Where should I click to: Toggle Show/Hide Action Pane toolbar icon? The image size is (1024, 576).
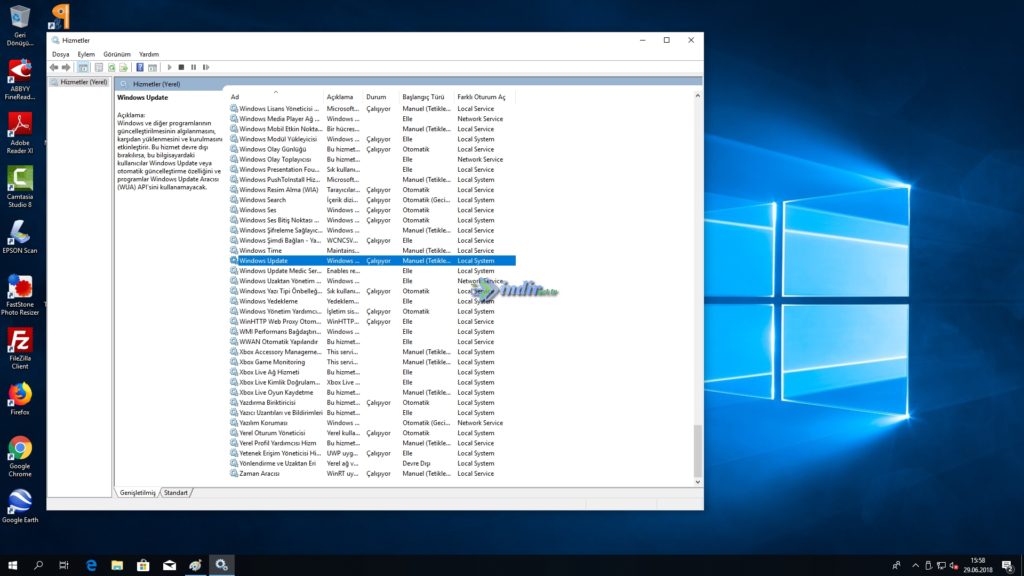point(152,67)
